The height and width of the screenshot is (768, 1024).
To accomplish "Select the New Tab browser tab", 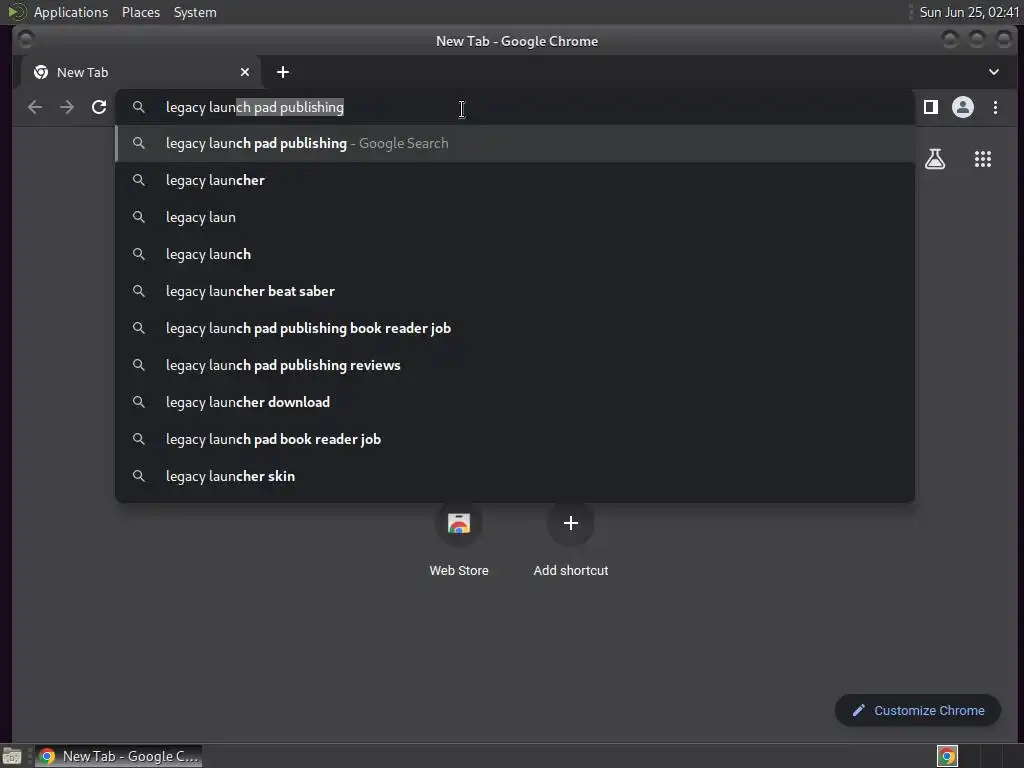I will click(140, 72).
